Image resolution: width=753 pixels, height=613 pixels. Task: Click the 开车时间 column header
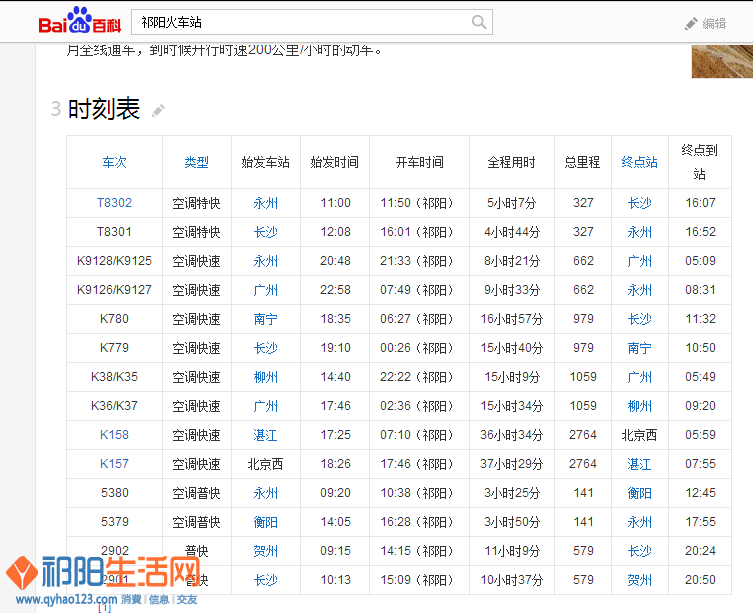[419, 162]
